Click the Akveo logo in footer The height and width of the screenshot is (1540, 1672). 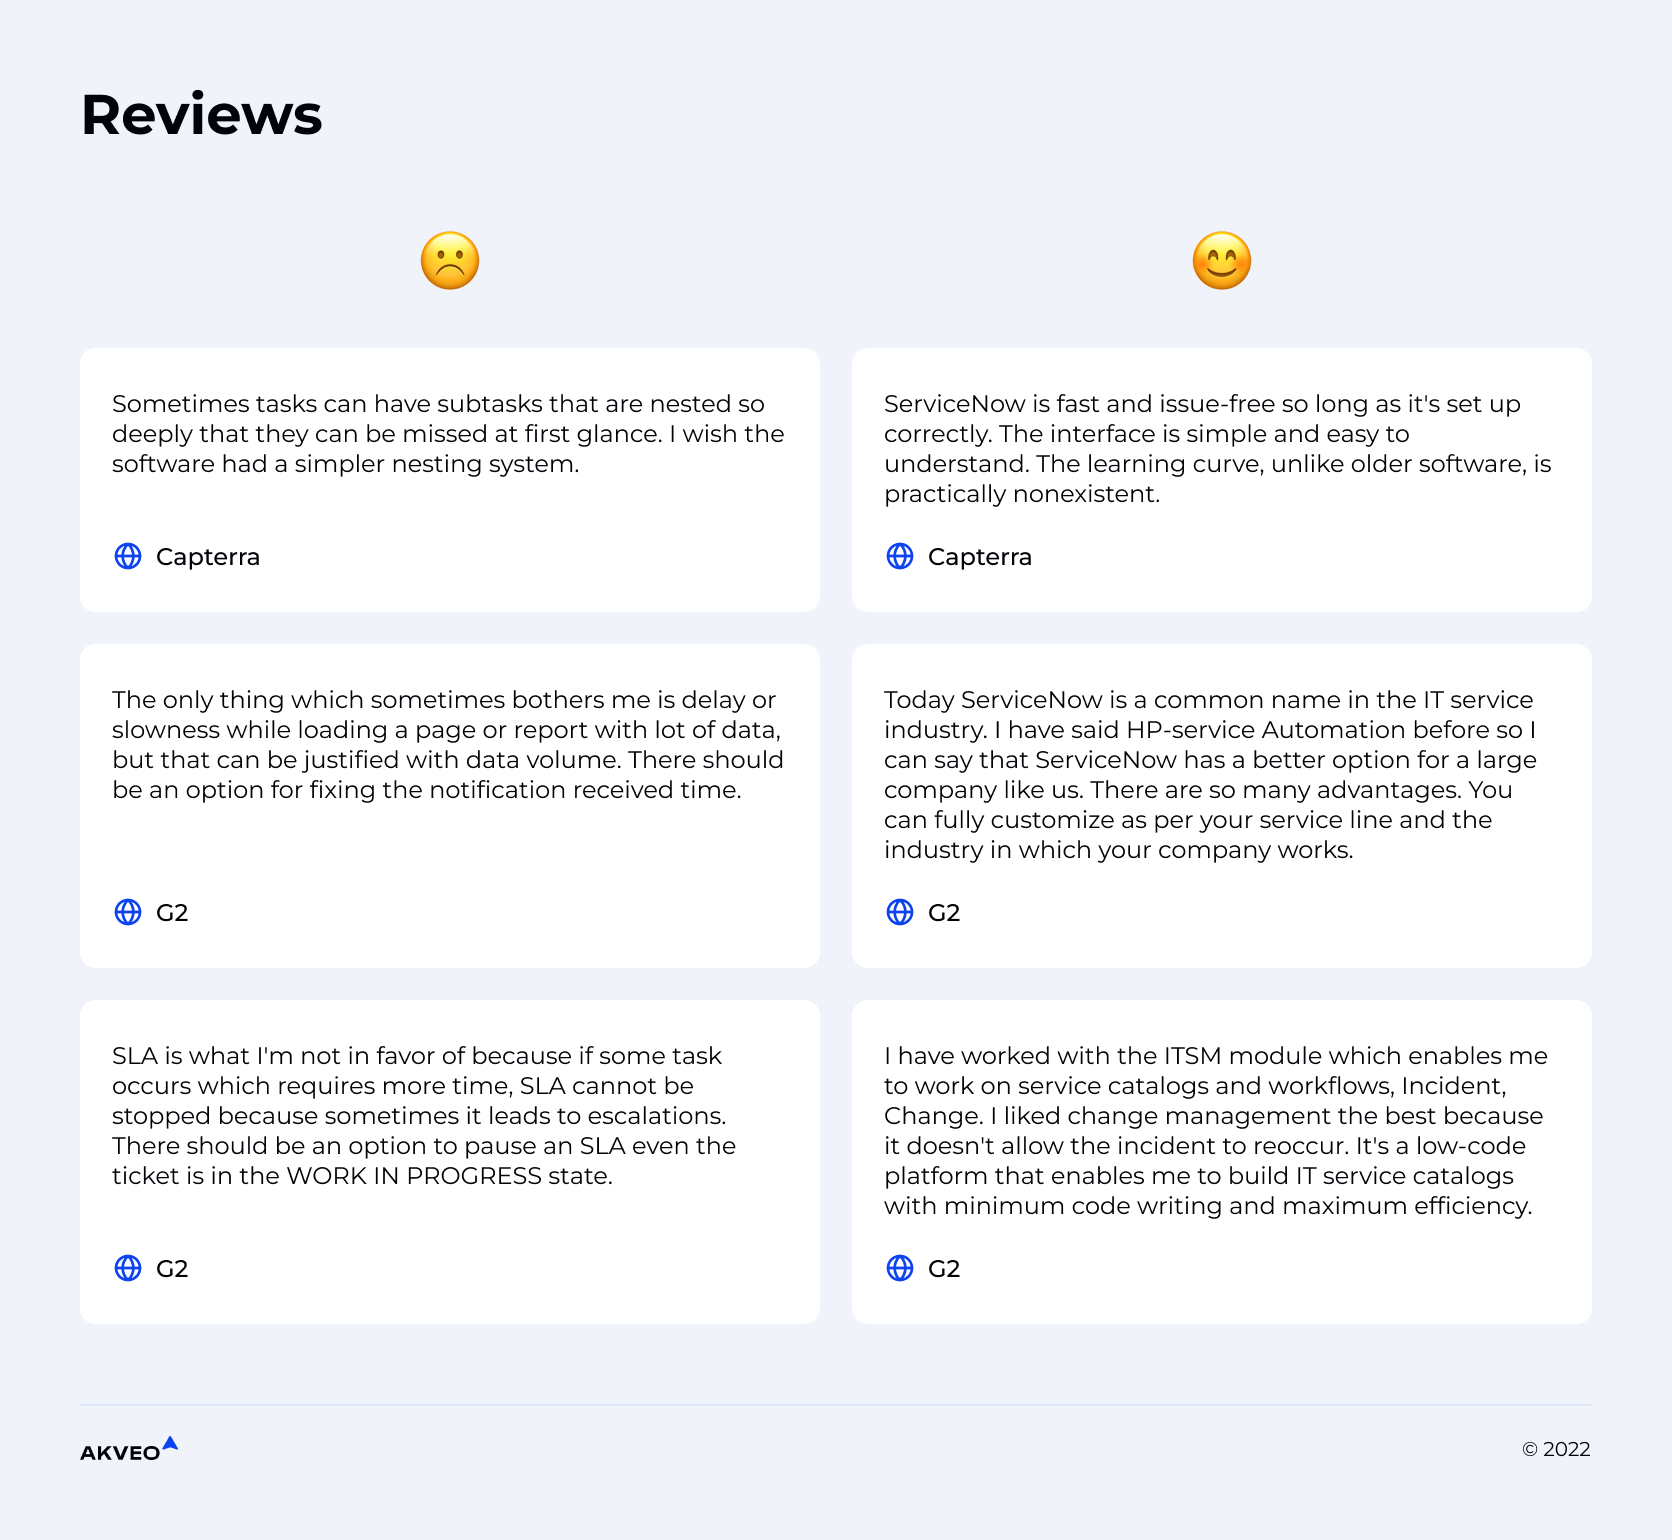point(128,1450)
